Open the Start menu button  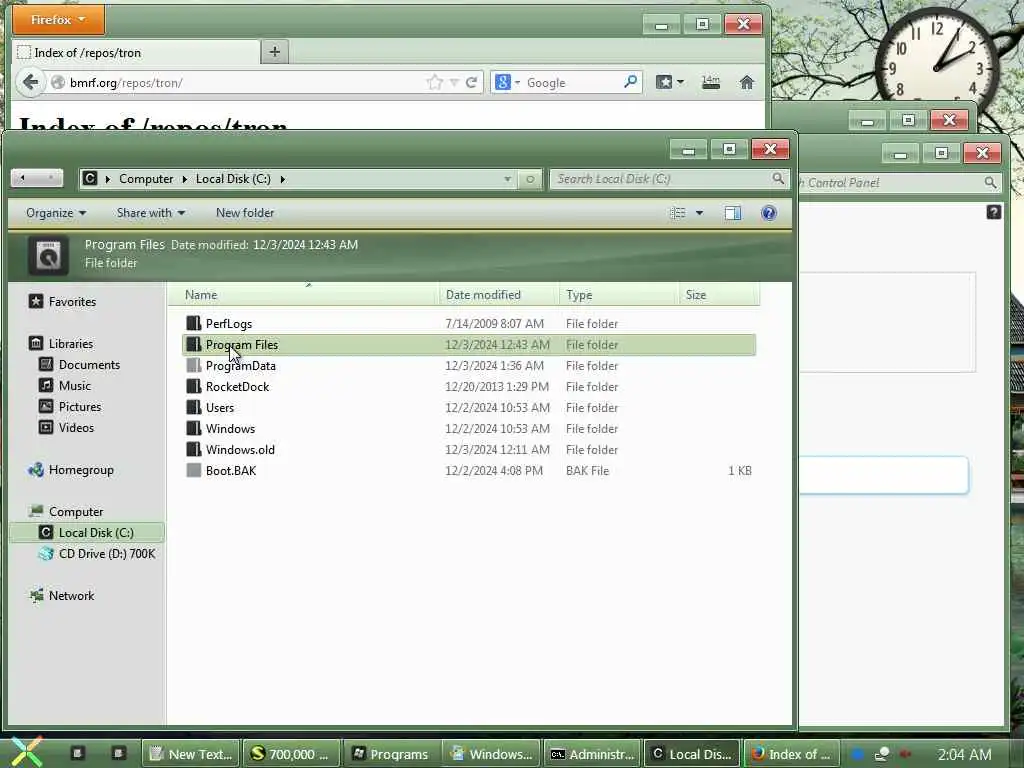(26, 752)
